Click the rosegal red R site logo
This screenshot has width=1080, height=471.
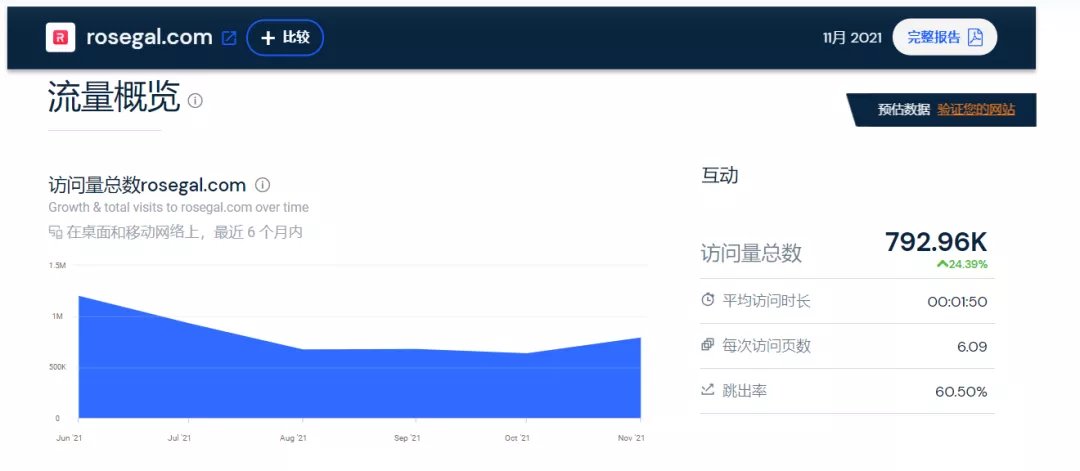(60, 37)
